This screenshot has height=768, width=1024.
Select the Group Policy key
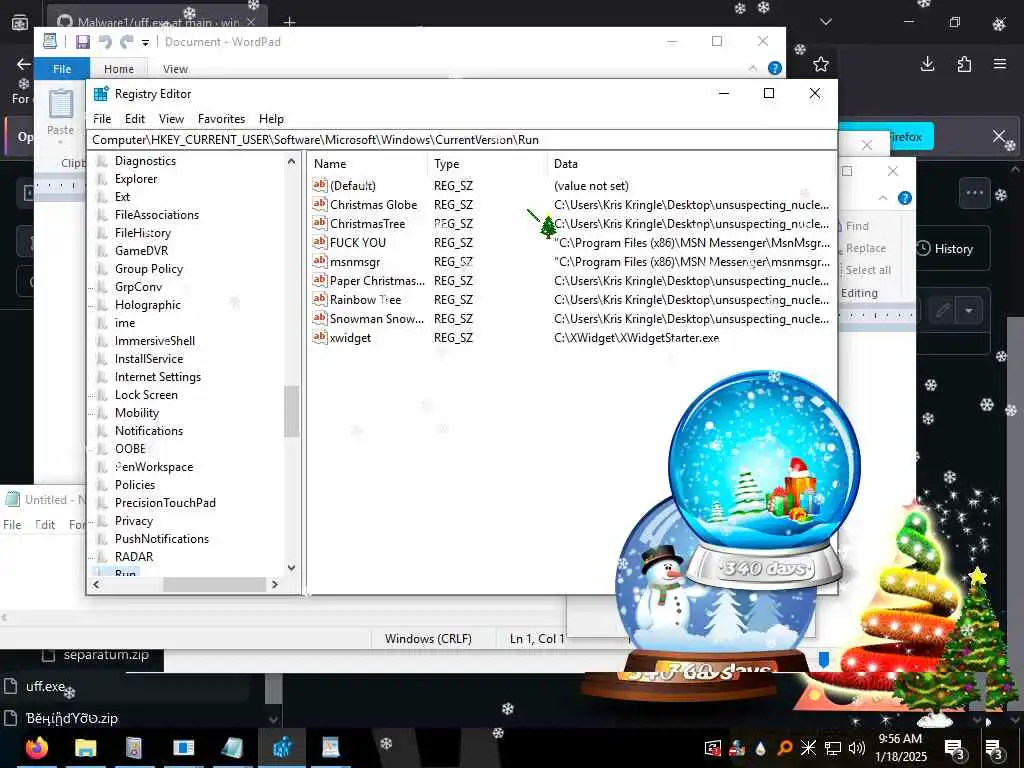click(x=149, y=269)
